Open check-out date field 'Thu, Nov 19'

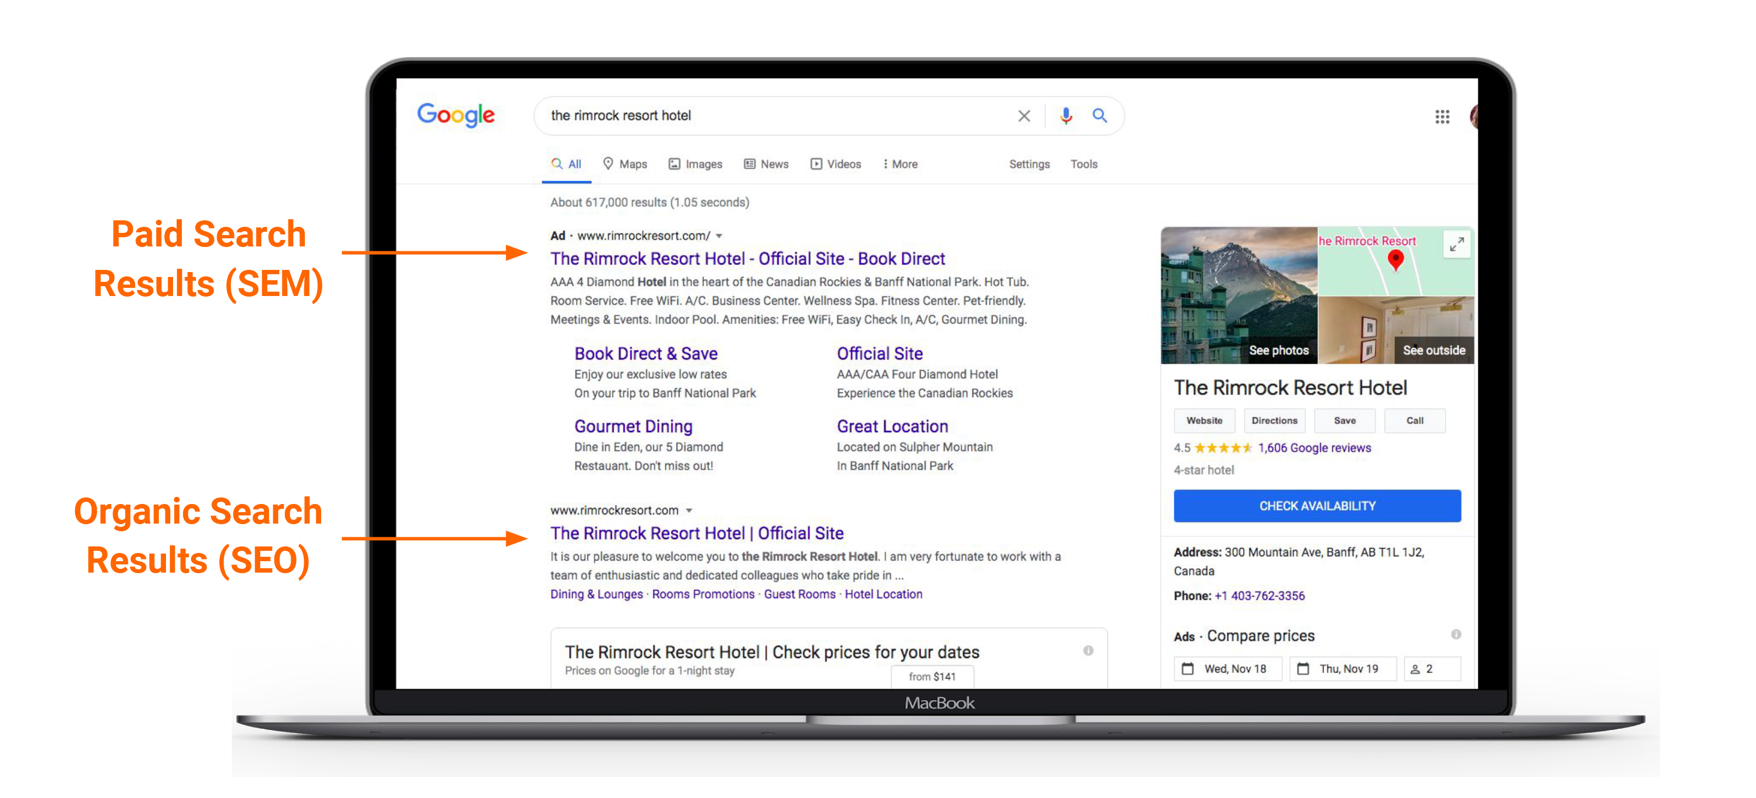tap(1342, 669)
